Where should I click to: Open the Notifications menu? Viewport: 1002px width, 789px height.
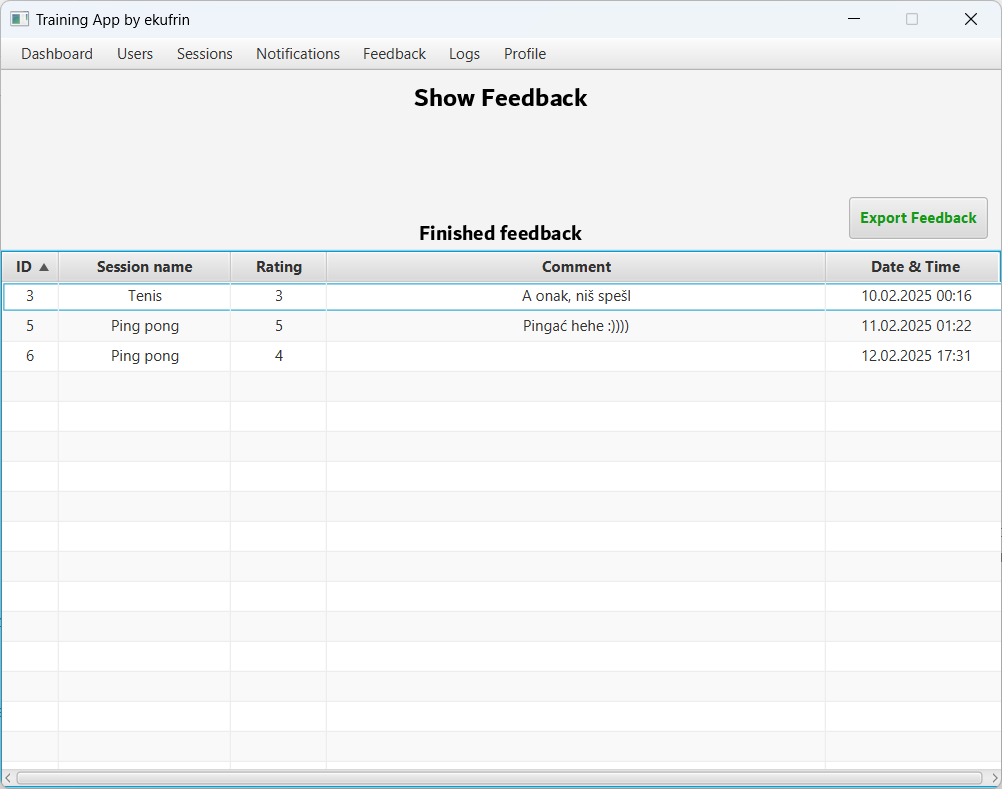[x=298, y=54]
